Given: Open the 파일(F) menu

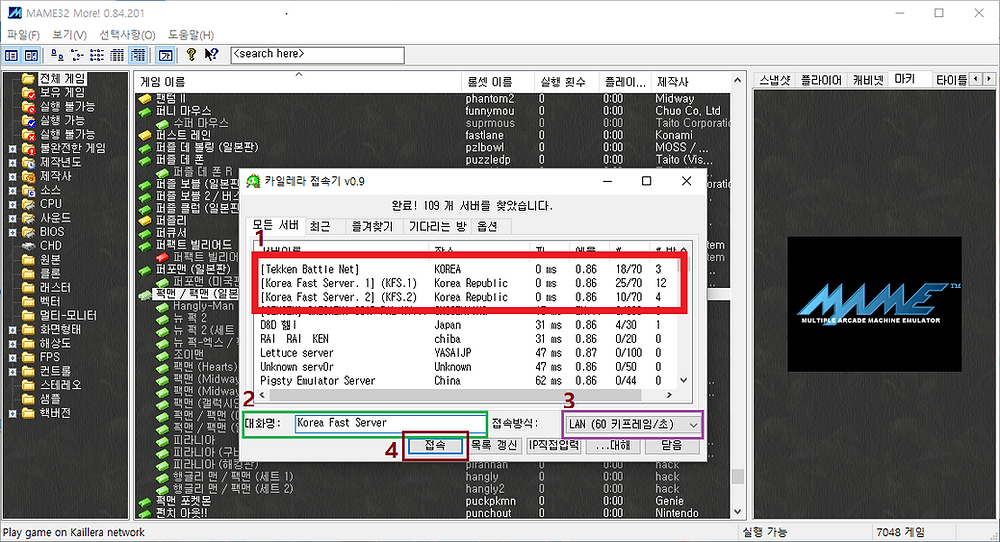Looking at the screenshot, I should coord(23,34).
